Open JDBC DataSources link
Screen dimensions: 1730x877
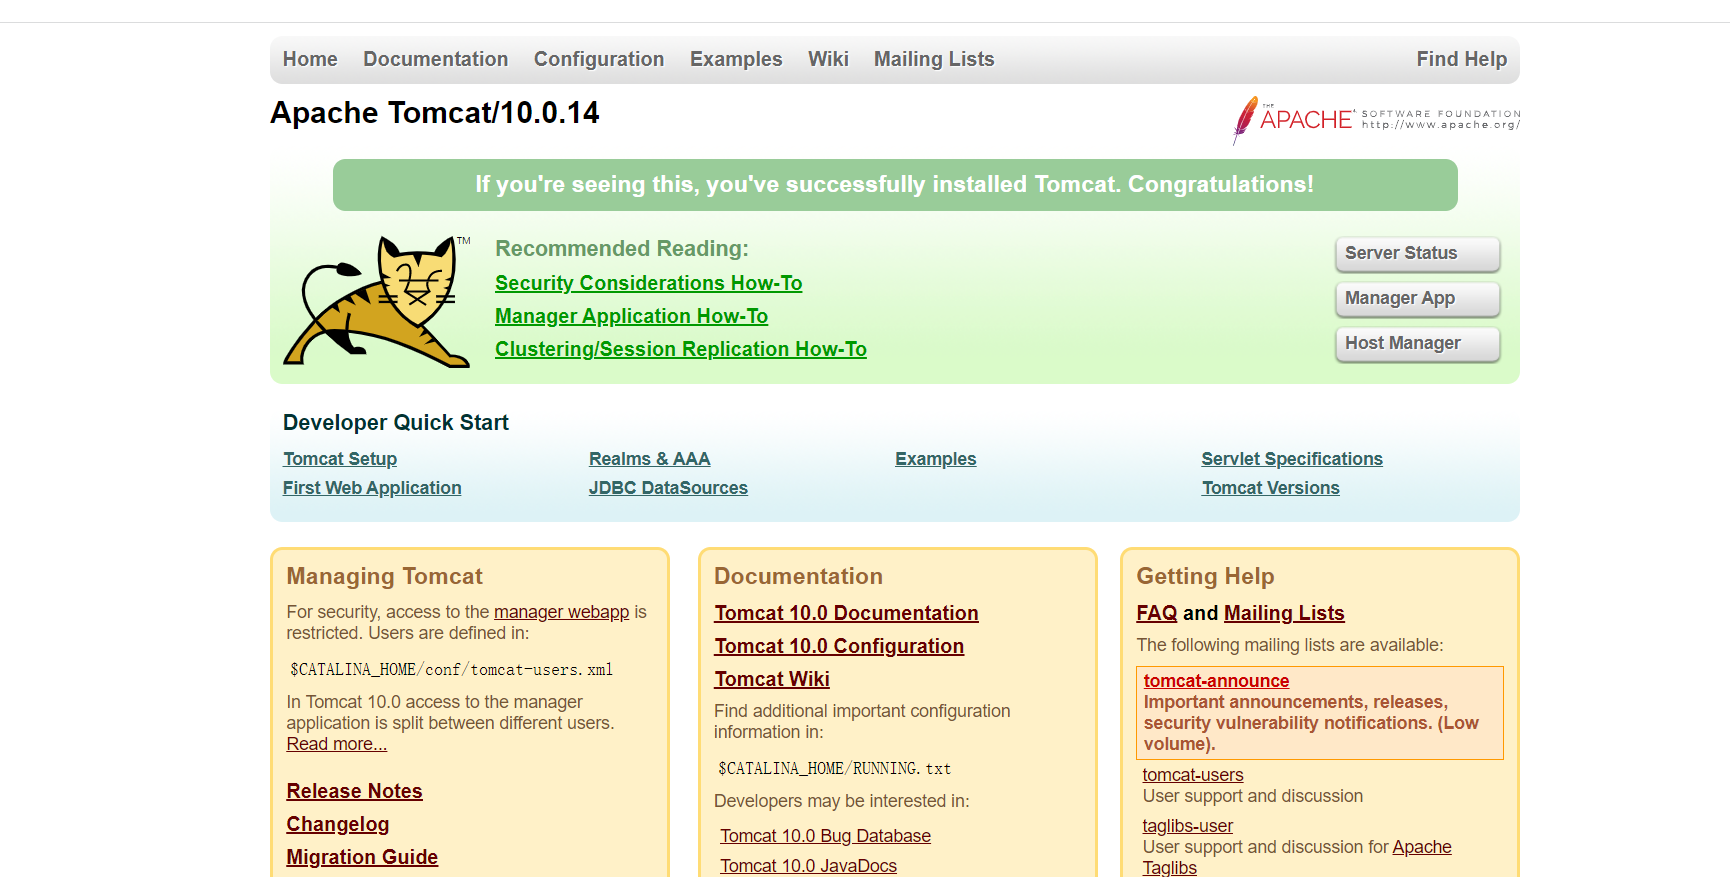click(668, 488)
